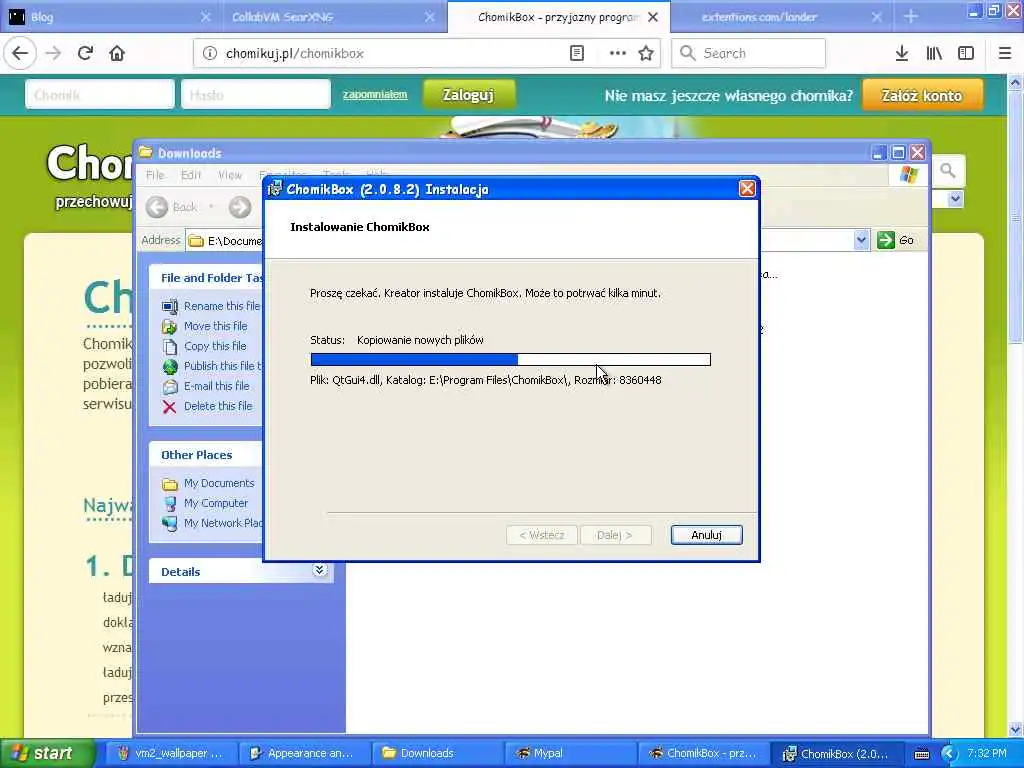
Task: Open the View menu in Downloads window
Action: click(230, 175)
